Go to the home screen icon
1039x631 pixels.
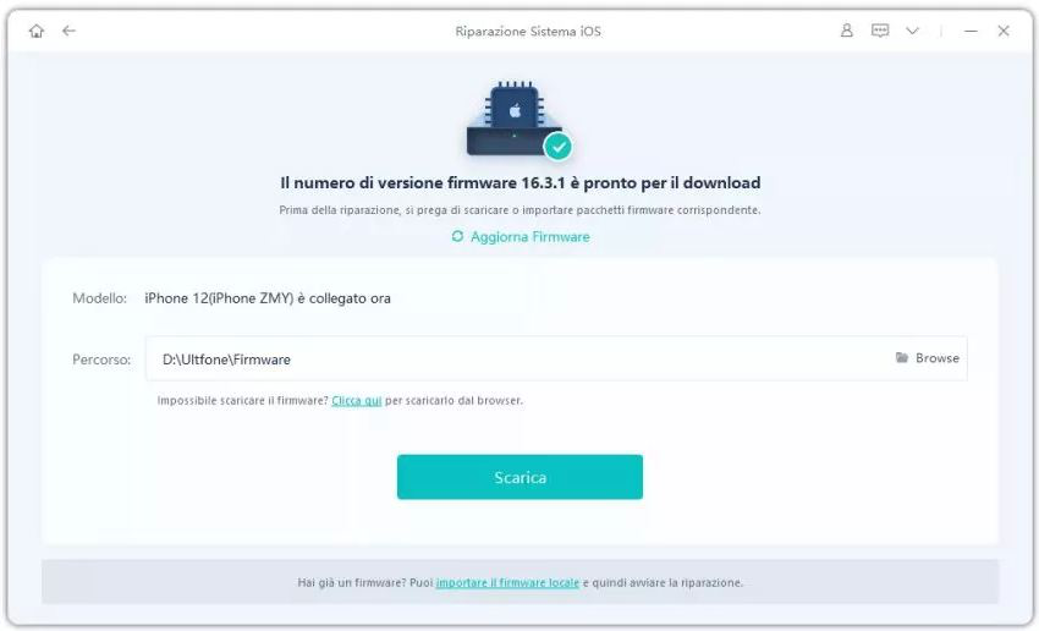pyautogui.click(x=36, y=30)
